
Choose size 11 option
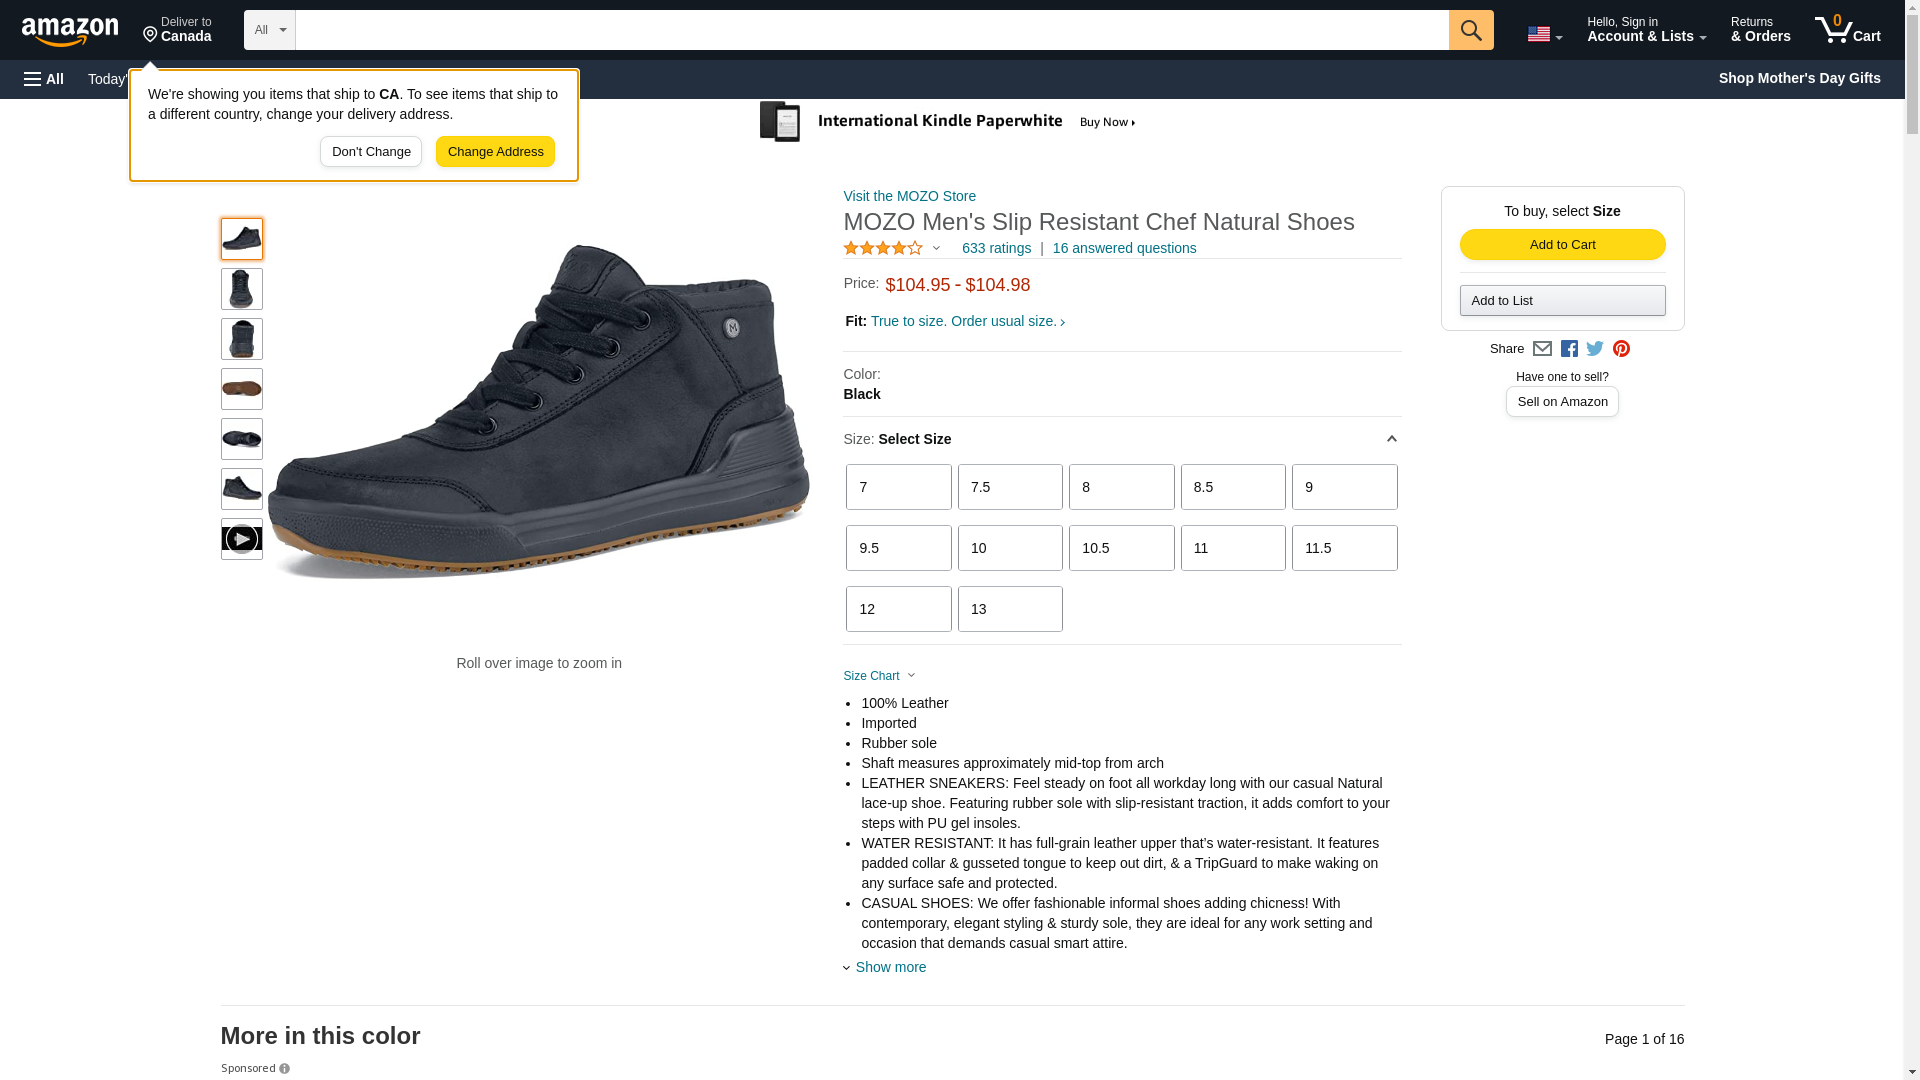point(1232,548)
